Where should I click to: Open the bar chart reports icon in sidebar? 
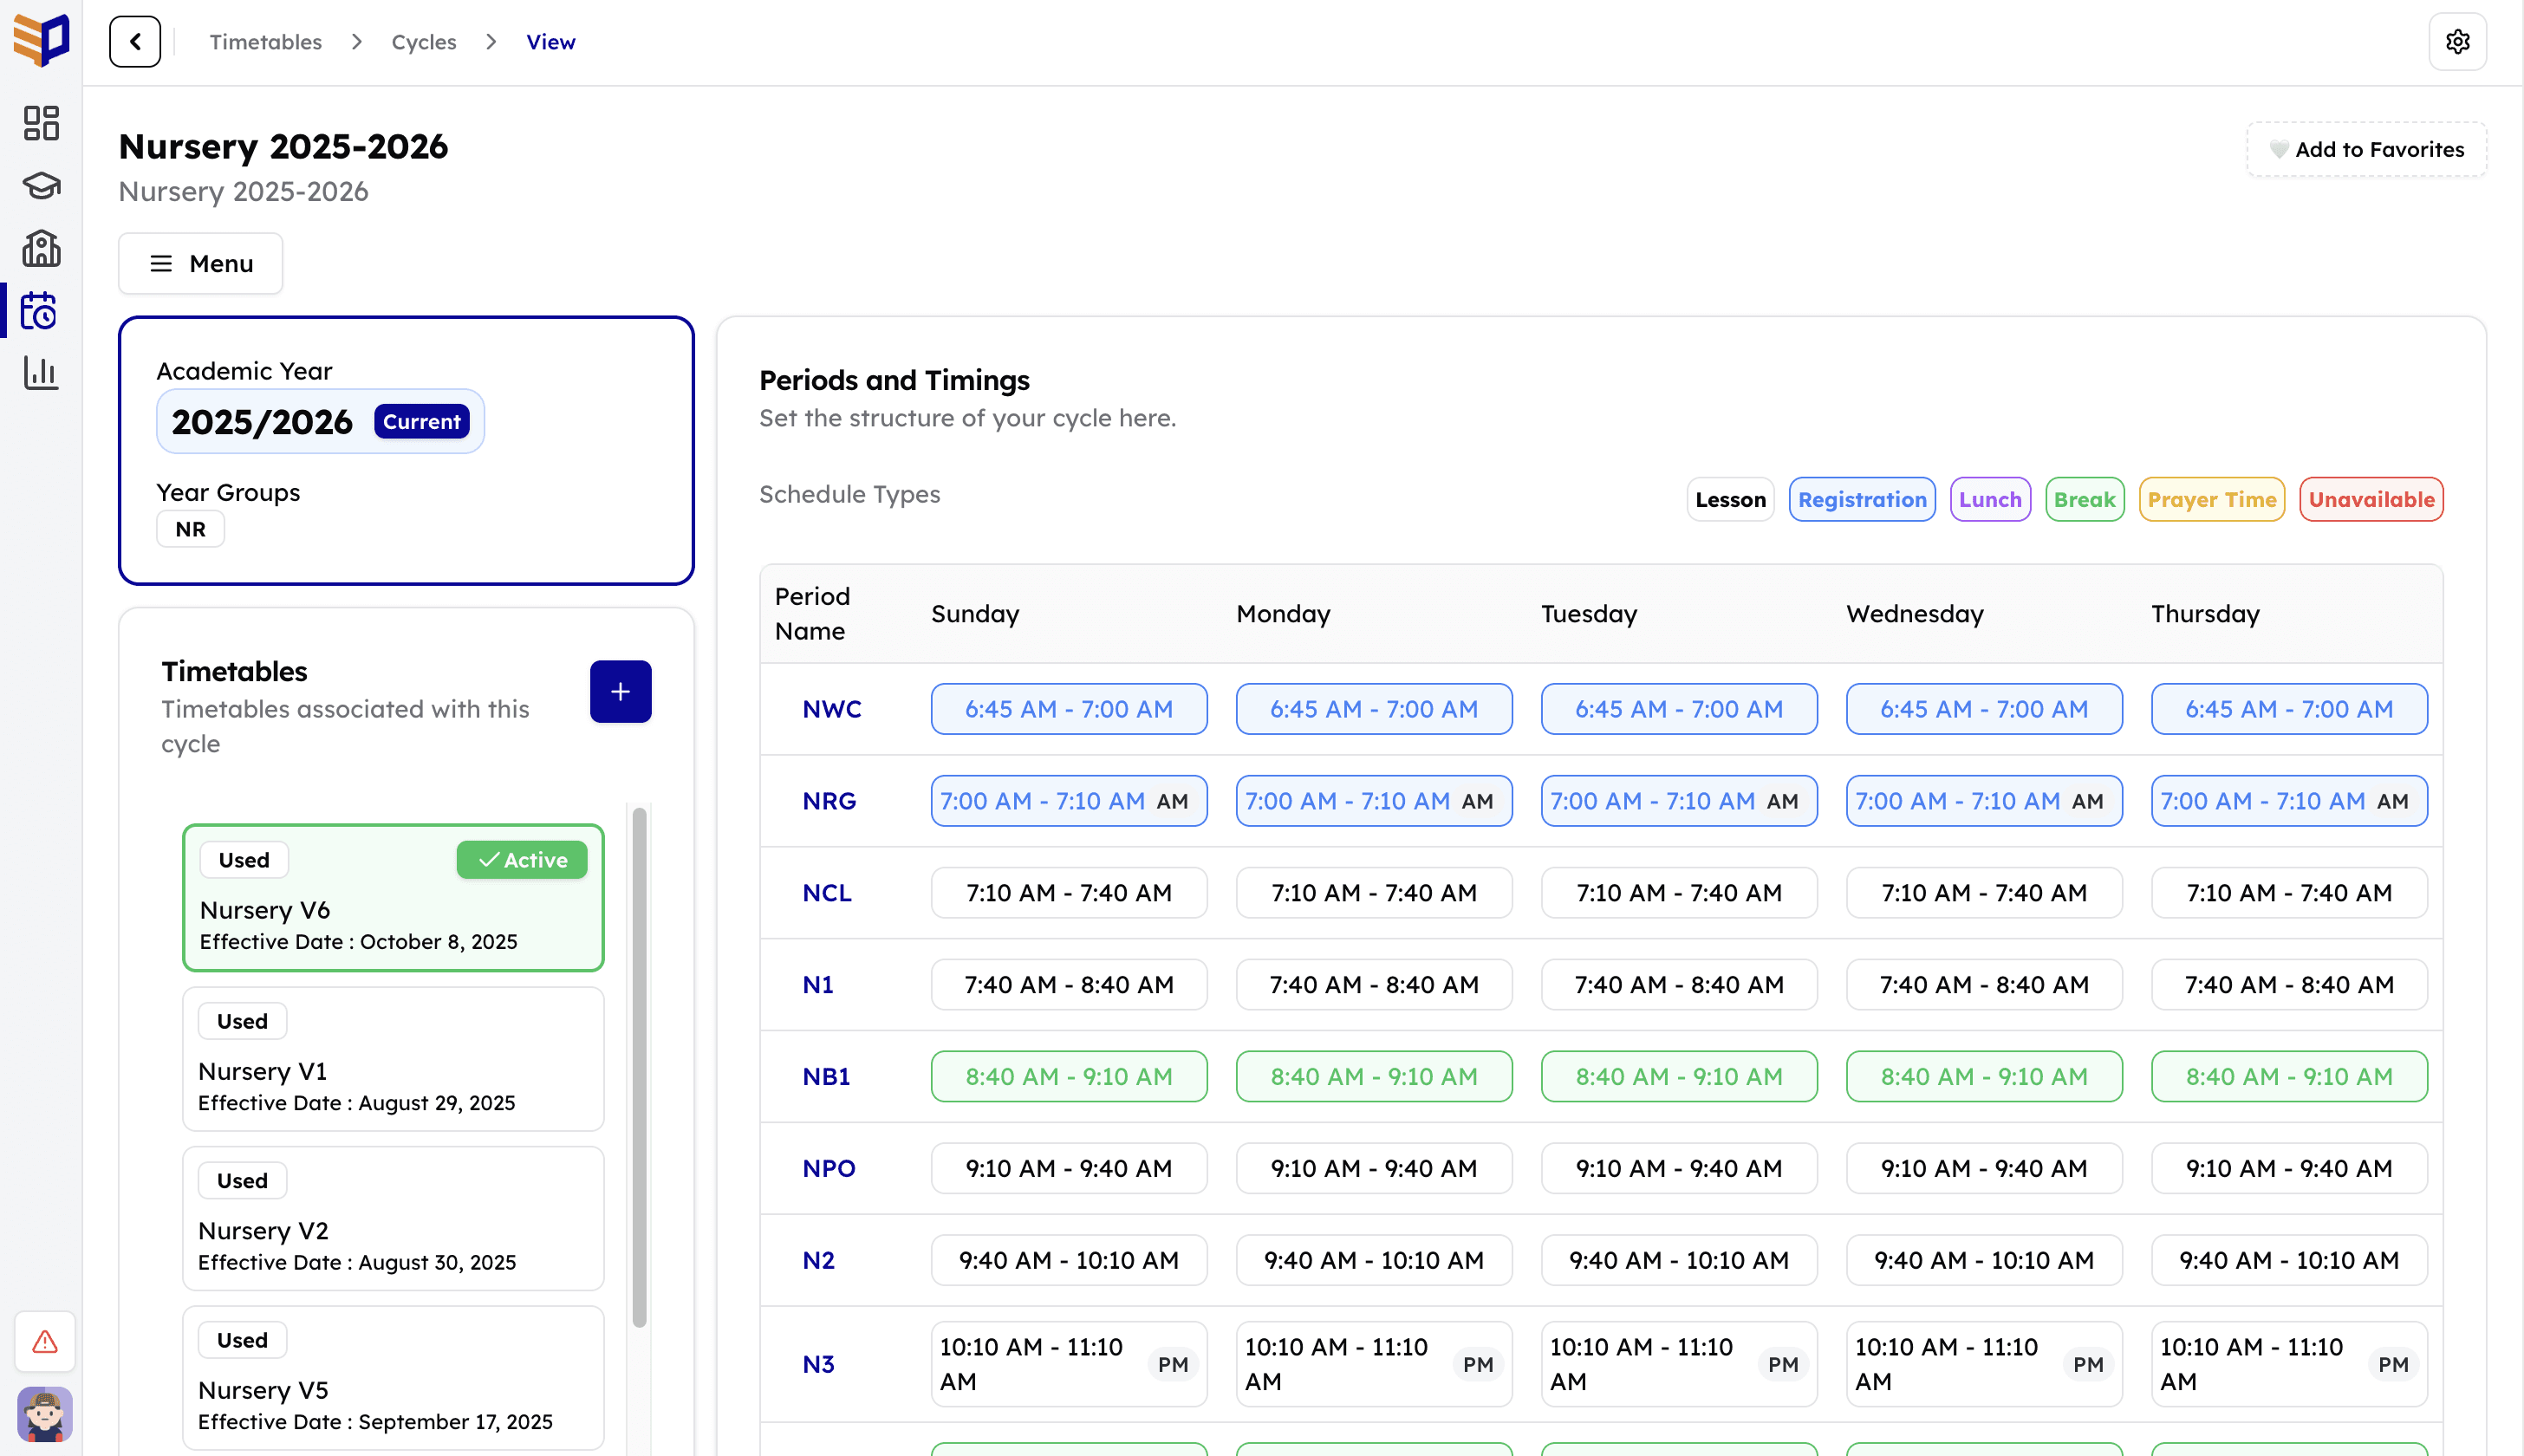tap(41, 373)
